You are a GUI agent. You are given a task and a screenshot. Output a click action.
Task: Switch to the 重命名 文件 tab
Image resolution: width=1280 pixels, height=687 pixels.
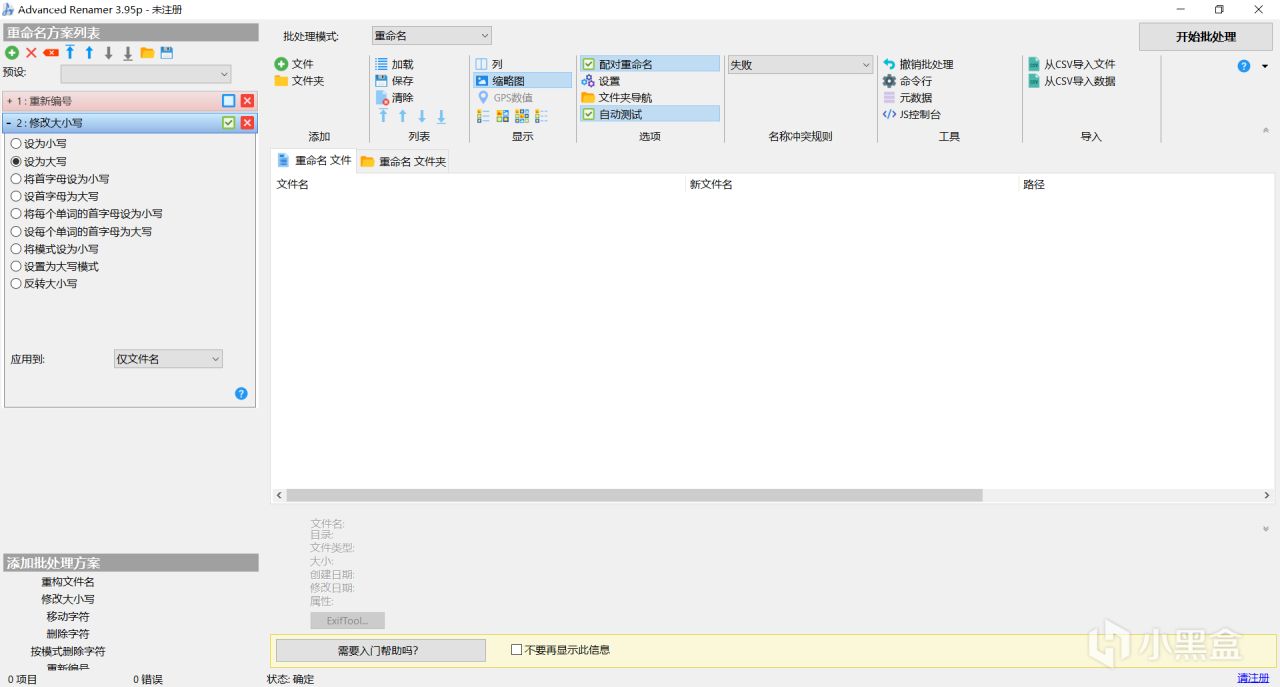[314, 160]
